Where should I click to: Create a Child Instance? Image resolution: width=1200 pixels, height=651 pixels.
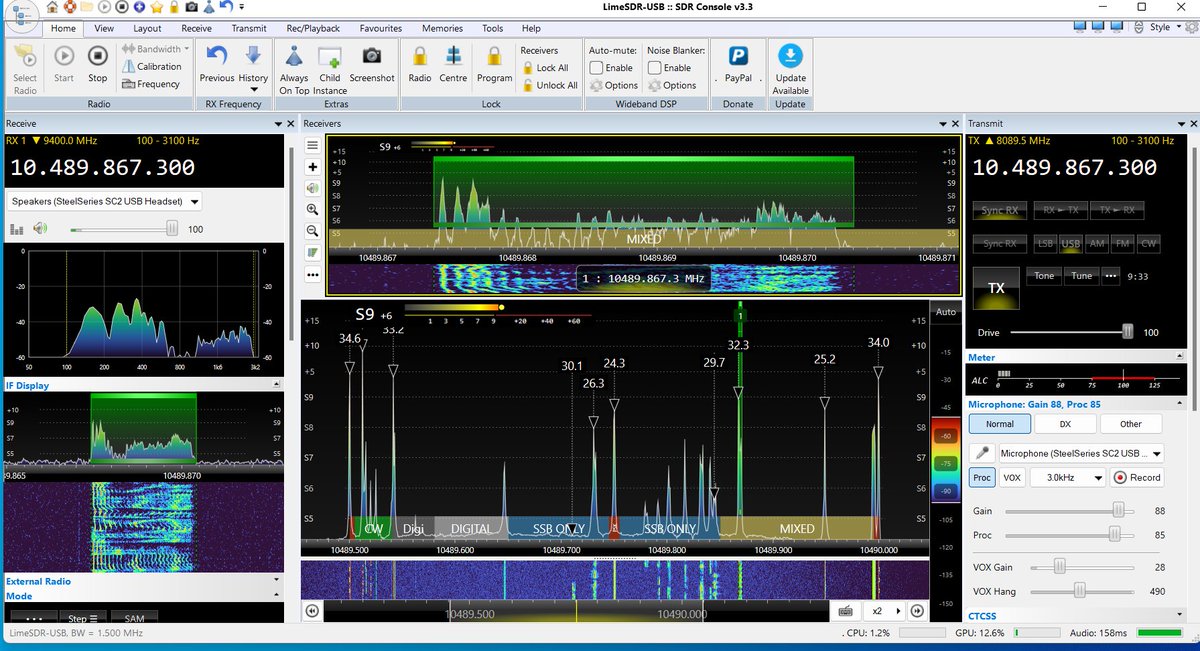tap(330, 69)
